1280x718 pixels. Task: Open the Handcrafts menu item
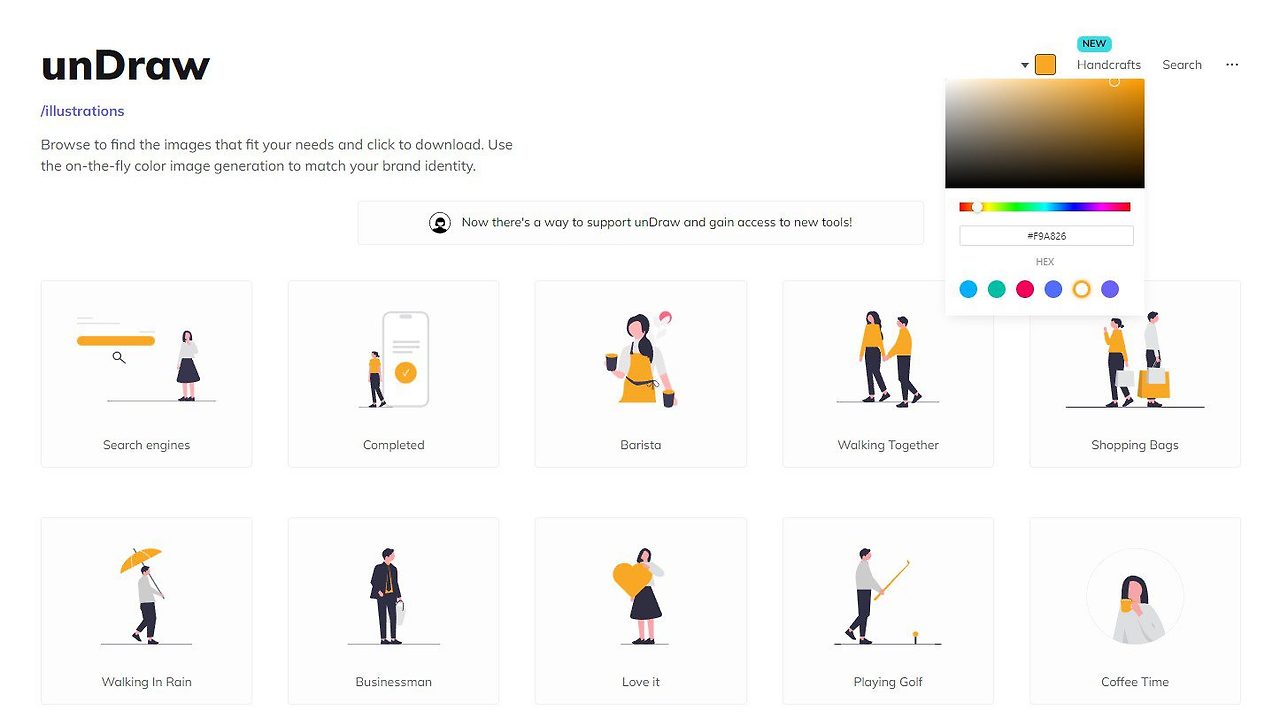point(1109,65)
